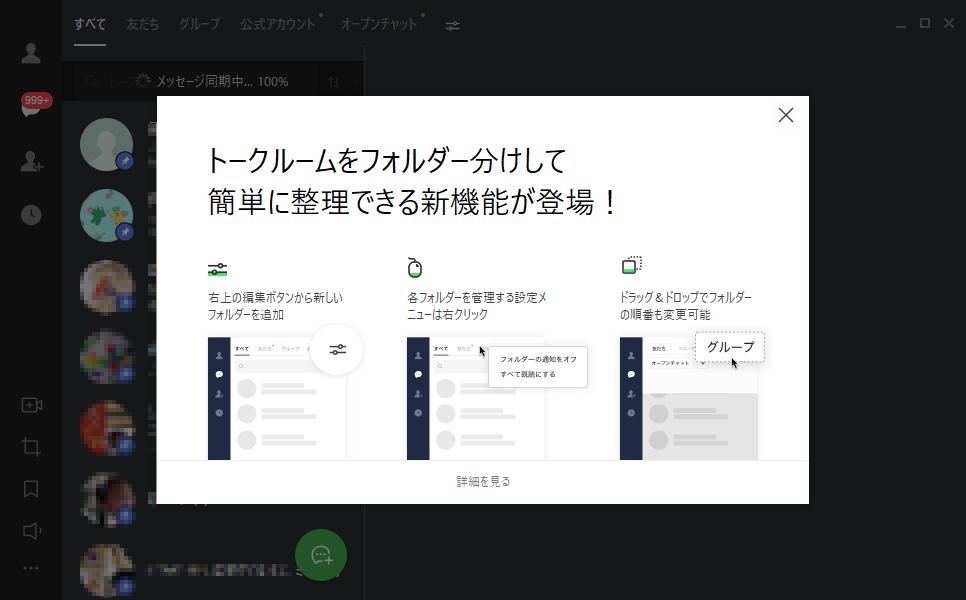Viewport: 966px width, 600px height.
Task: Take a screen capture with the crop icon
Action: pos(30,447)
